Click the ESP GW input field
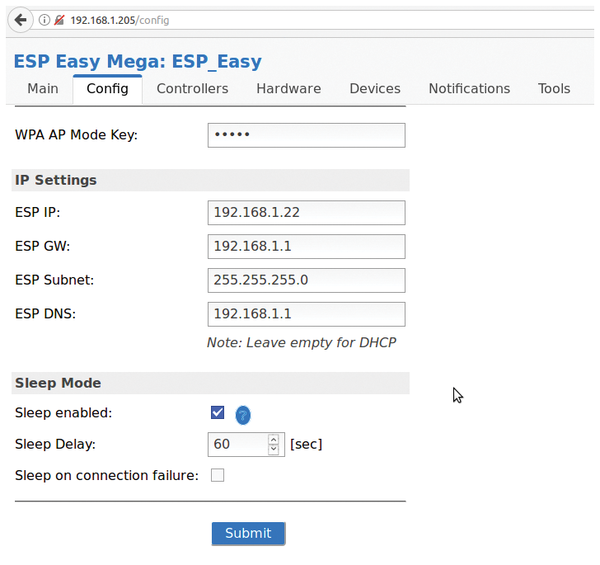Image resolution: width=600 pixels, height=565 pixels. pos(307,246)
